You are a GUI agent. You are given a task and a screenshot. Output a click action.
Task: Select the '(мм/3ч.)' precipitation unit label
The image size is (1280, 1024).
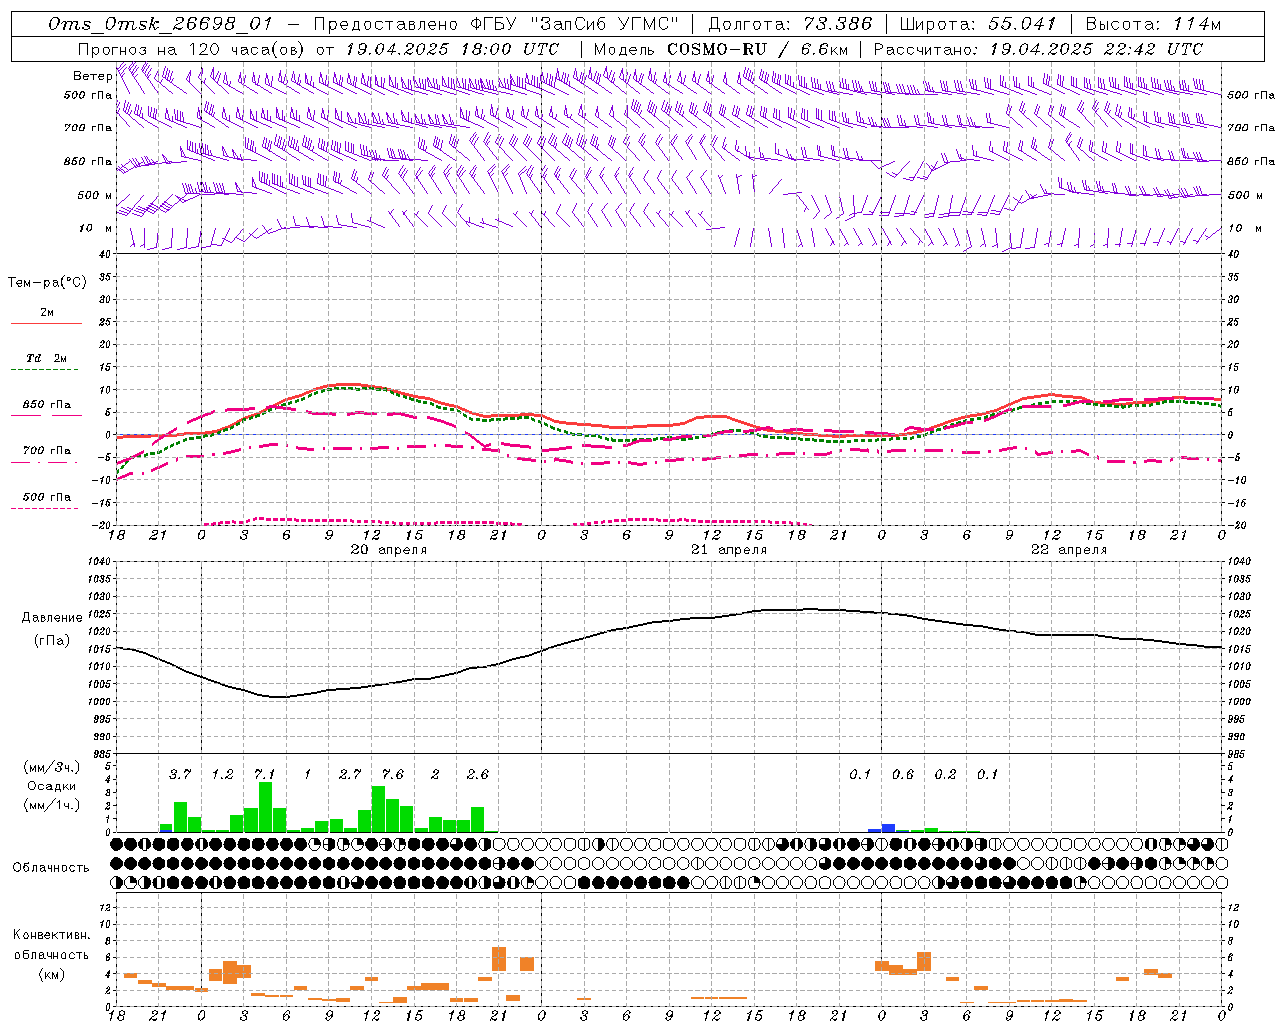[52, 768]
